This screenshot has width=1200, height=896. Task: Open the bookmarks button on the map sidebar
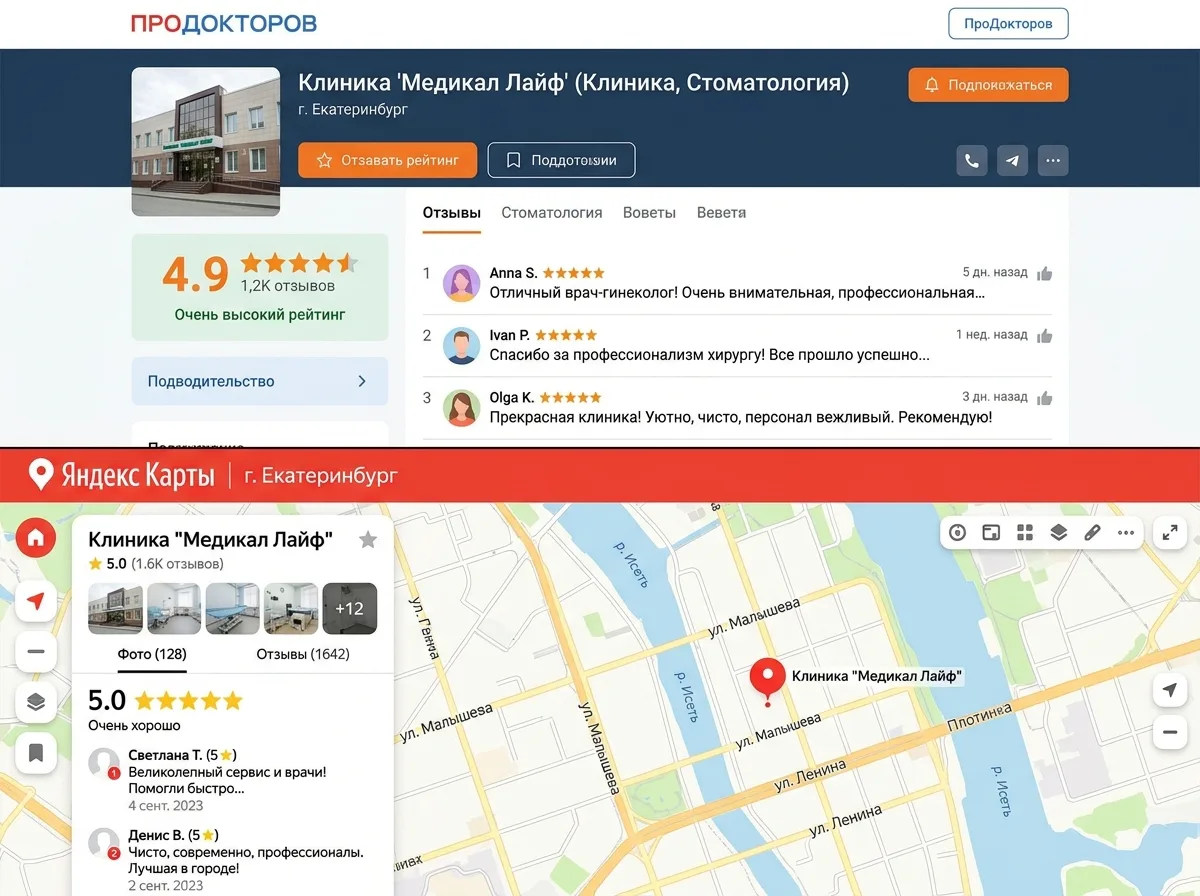click(x=36, y=753)
